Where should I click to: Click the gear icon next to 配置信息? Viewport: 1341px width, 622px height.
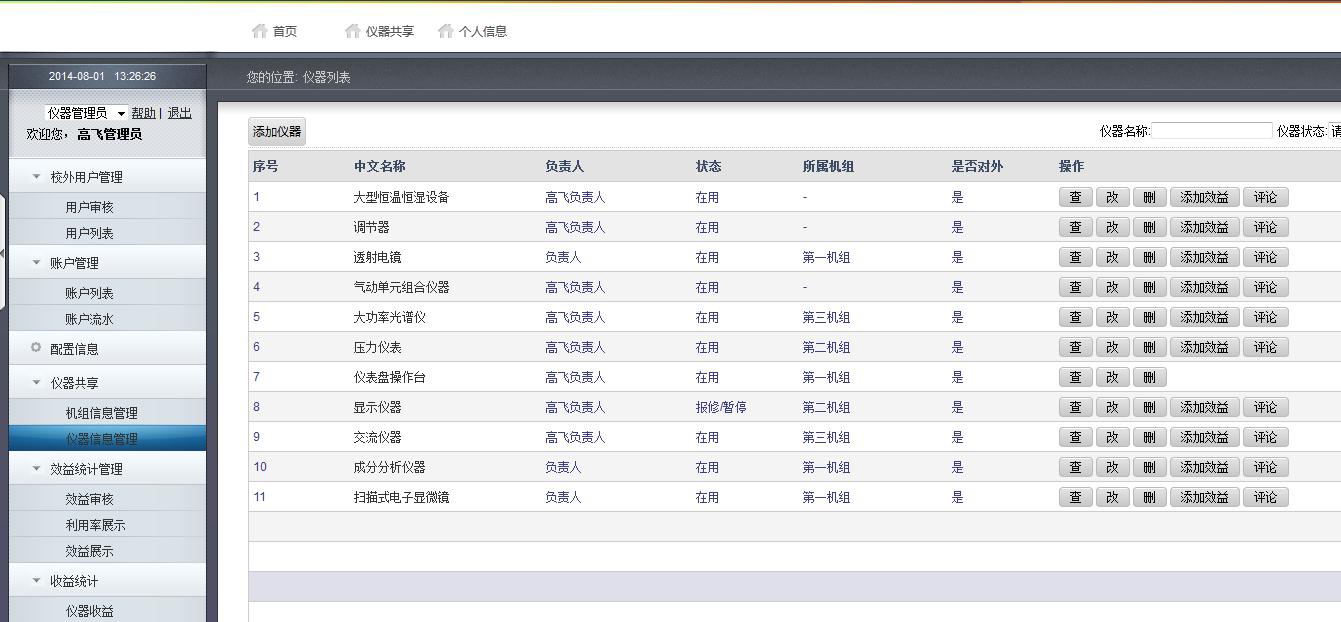36,348
